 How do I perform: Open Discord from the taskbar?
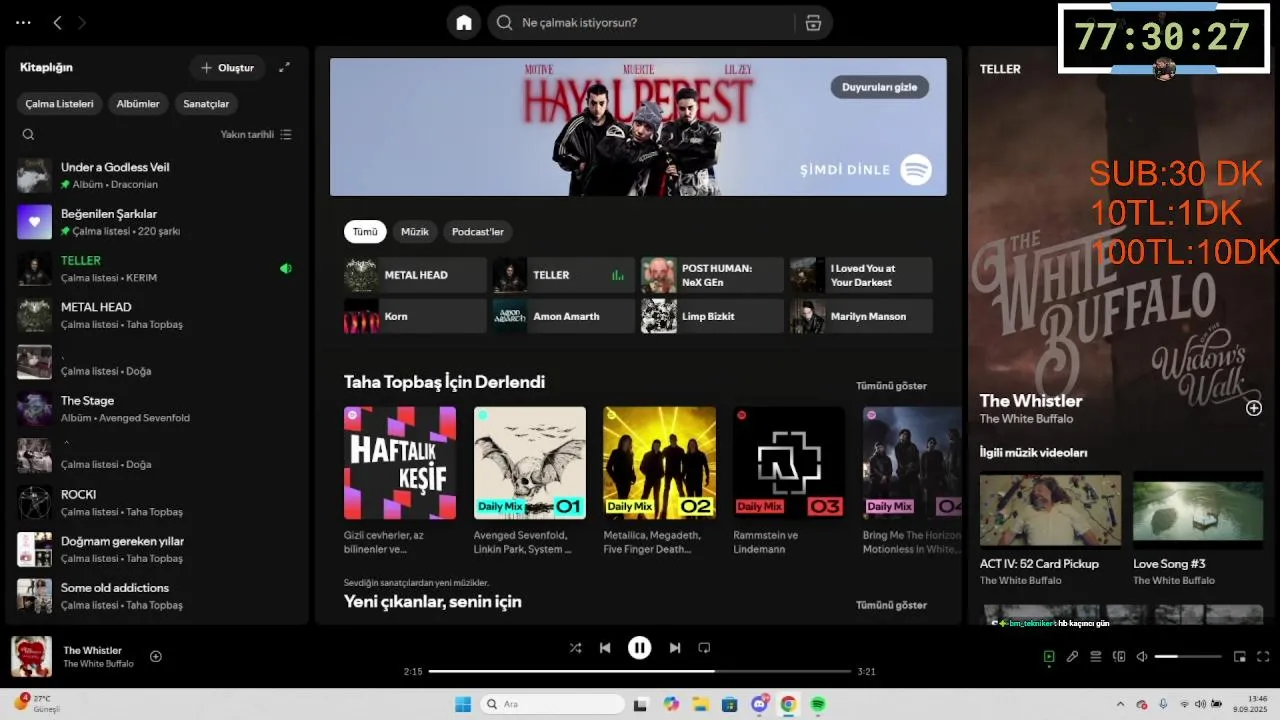point(759,704)
